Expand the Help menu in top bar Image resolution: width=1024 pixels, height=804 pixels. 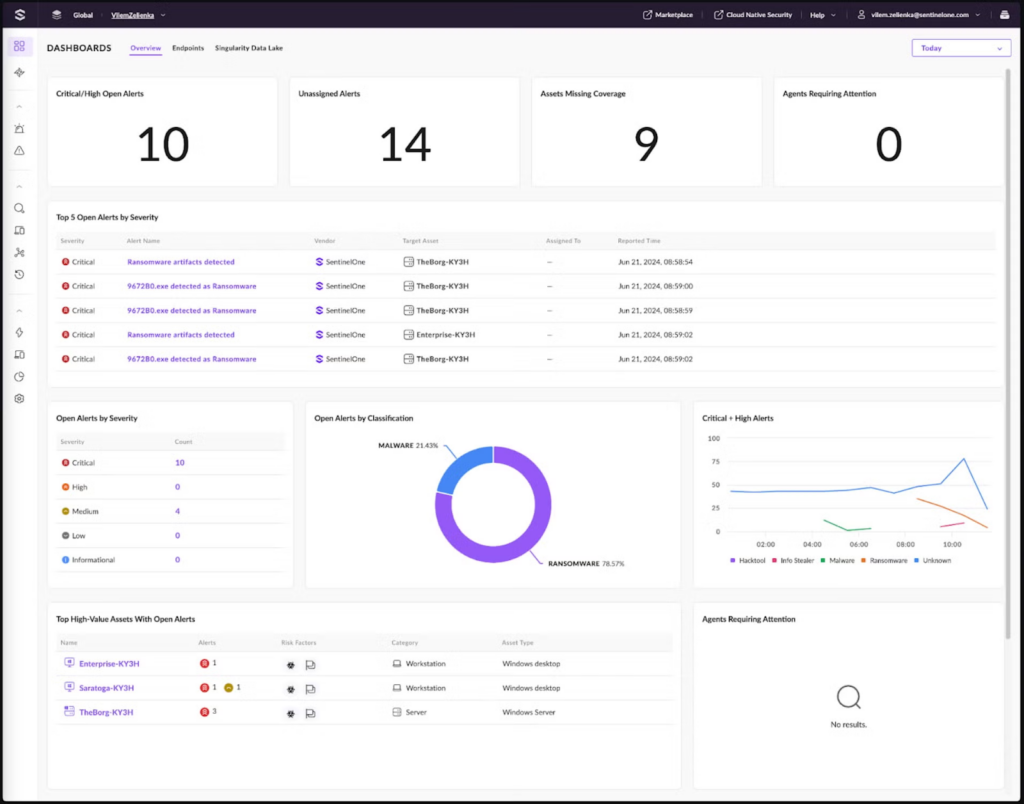(821, 15)
